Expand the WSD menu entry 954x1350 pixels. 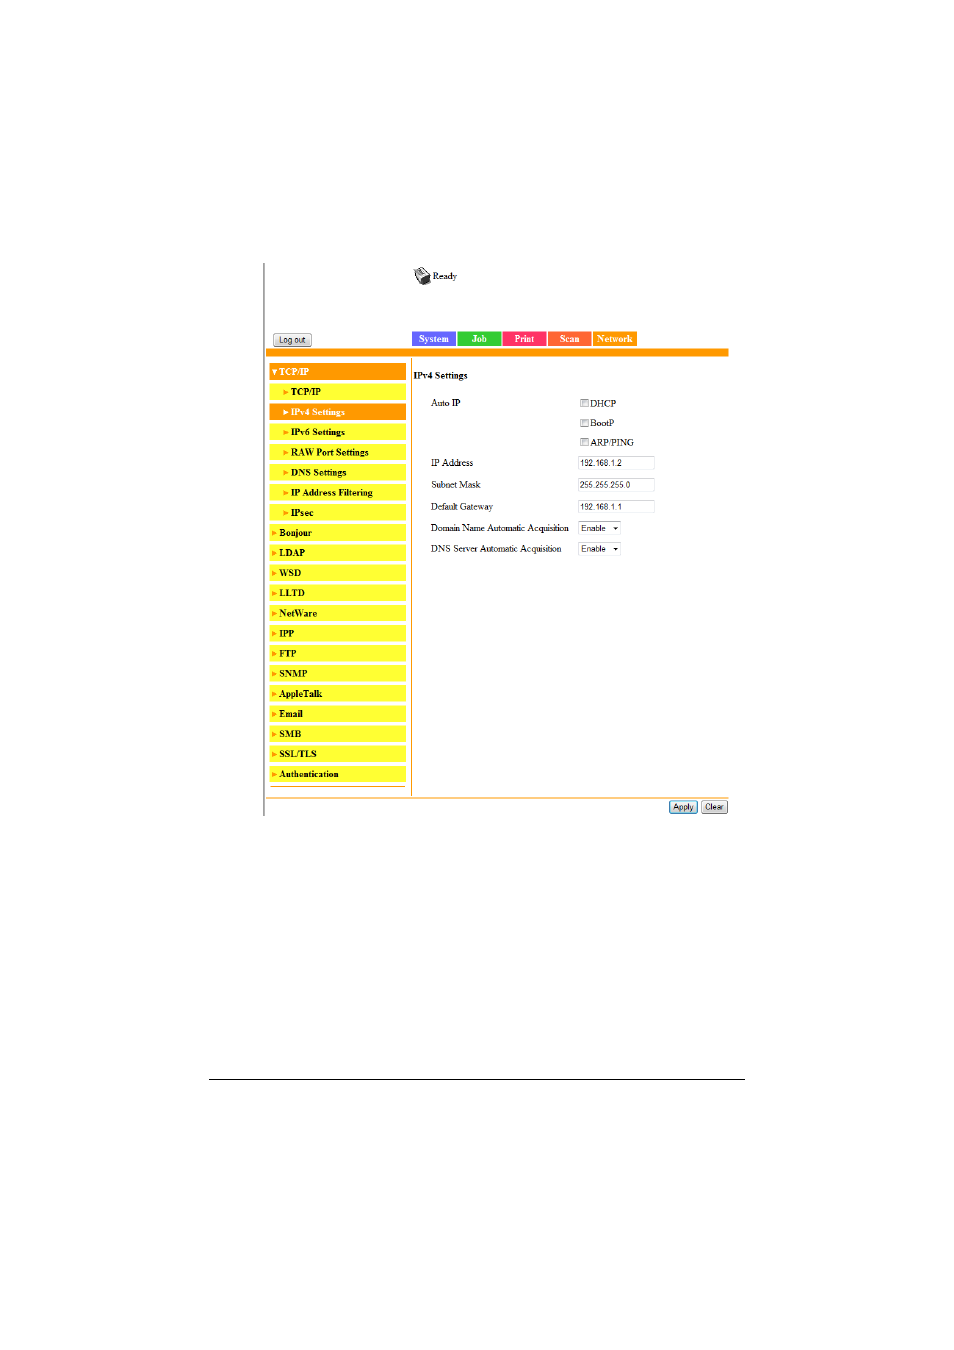click(338, 573)
